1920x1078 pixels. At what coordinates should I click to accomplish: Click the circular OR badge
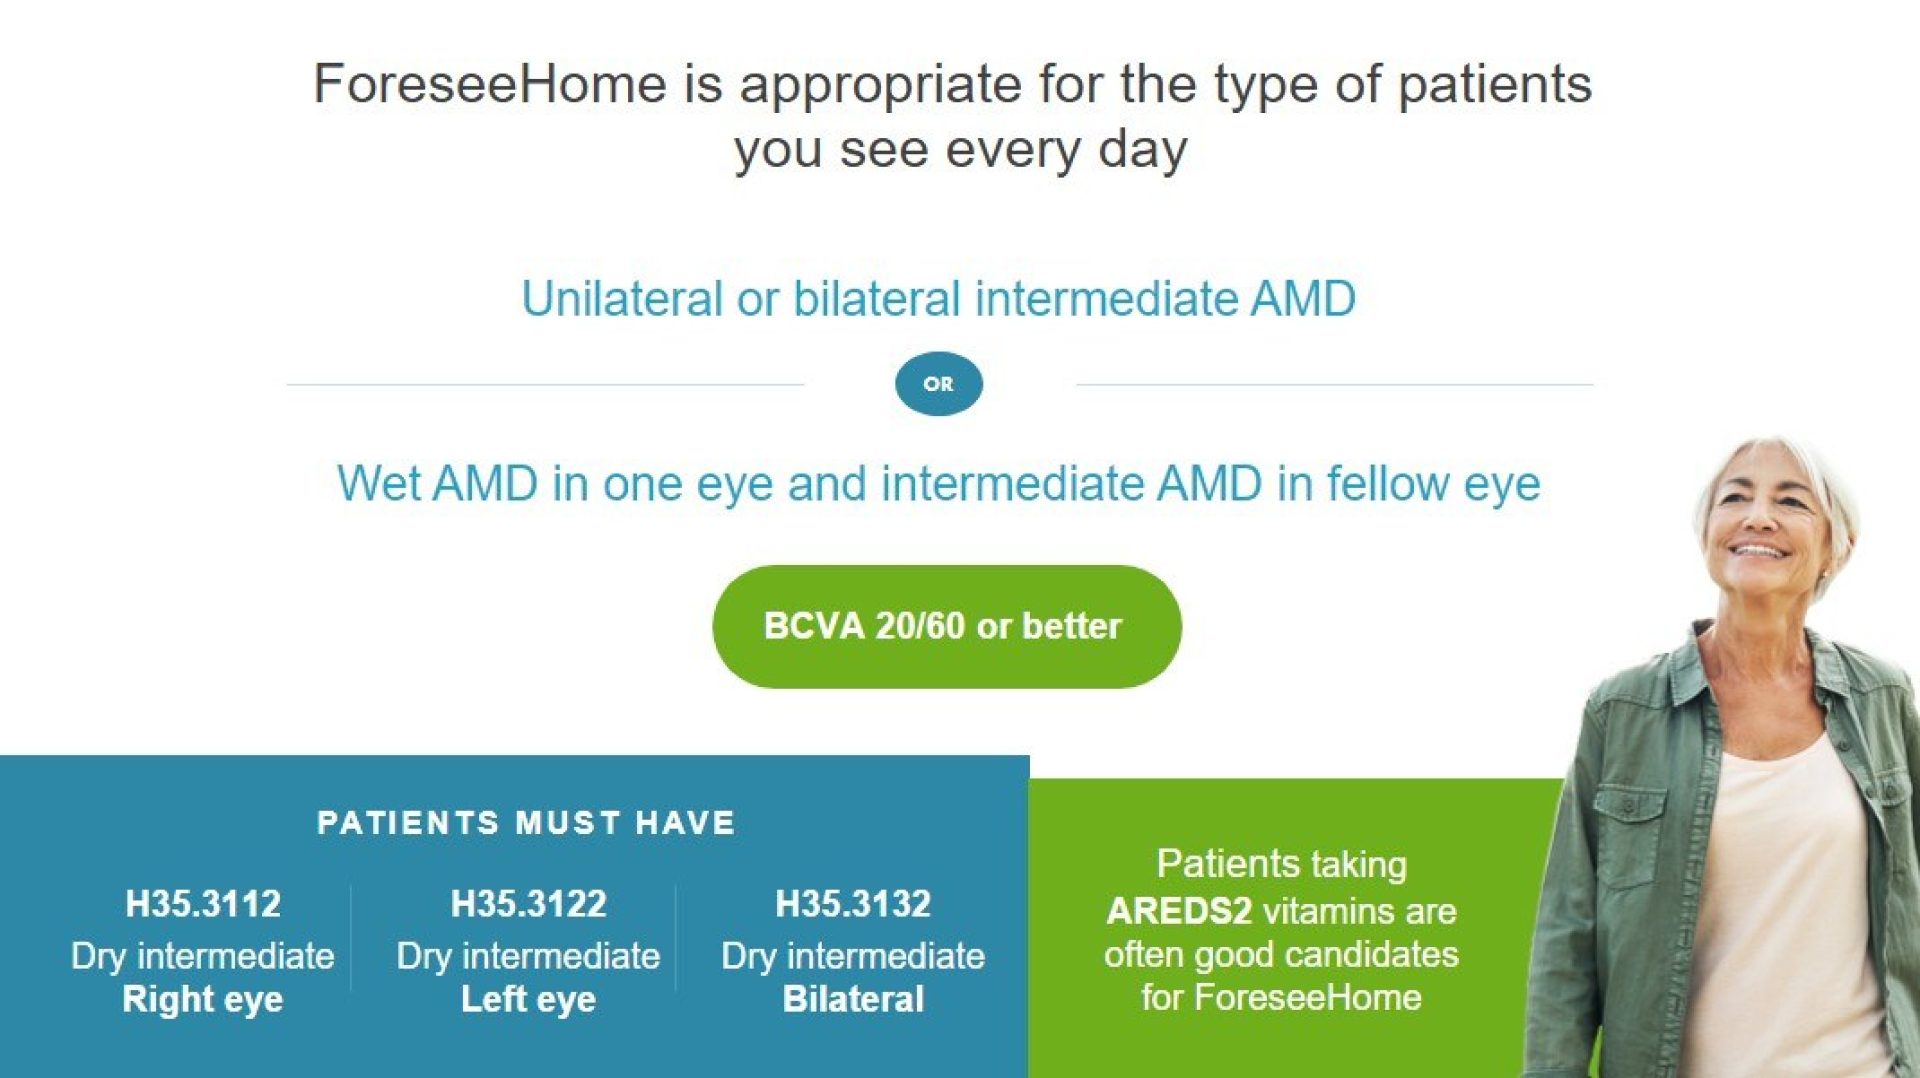[938, 384]
